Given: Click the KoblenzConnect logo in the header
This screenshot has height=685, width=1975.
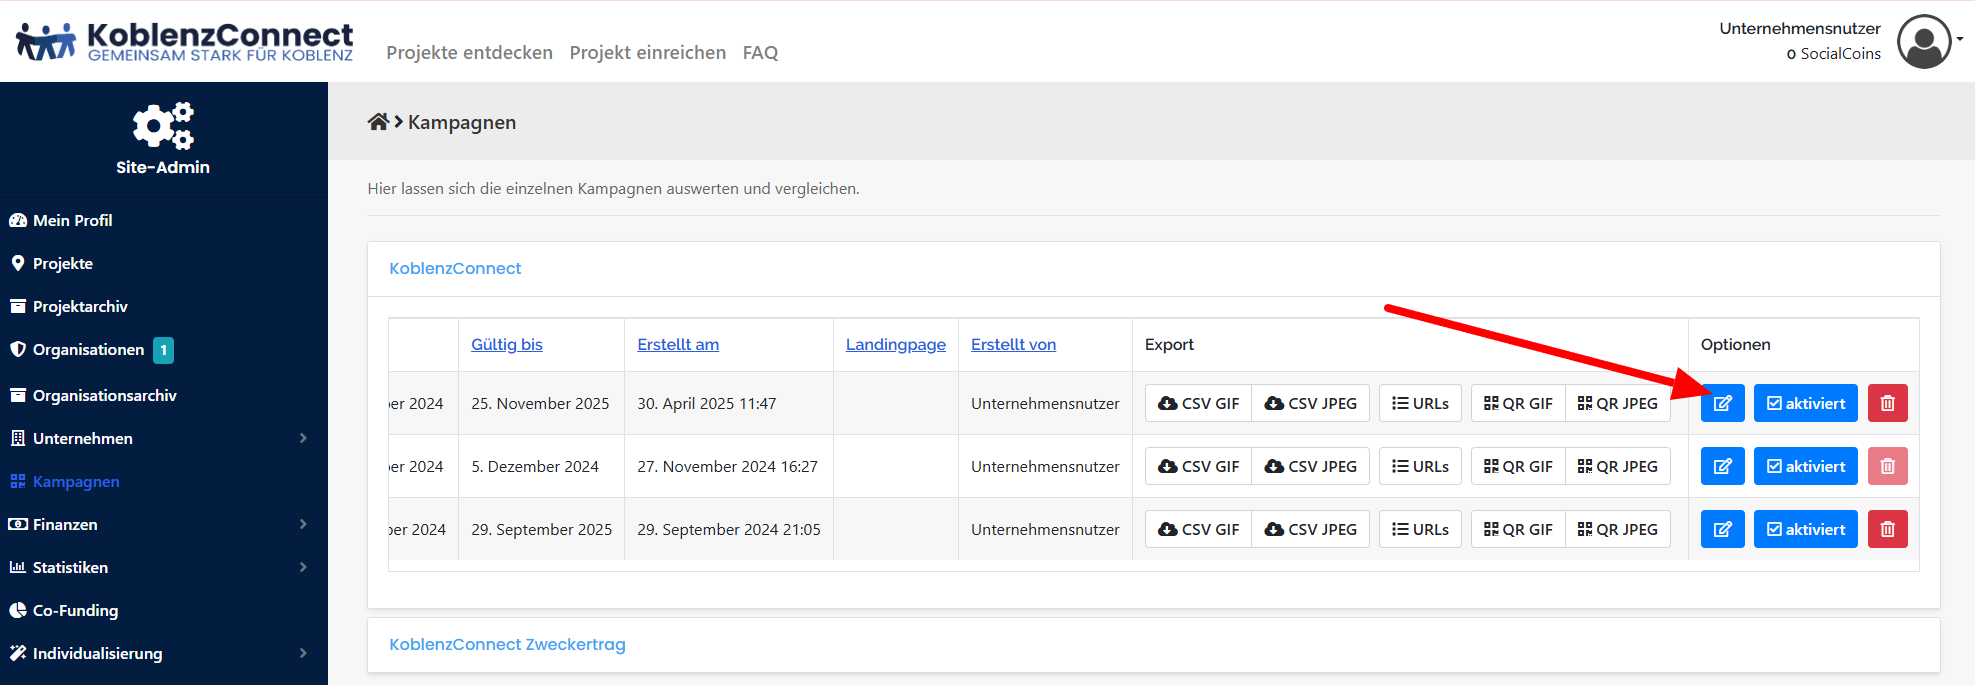Looking at the screenshot, I should (185, 41).
